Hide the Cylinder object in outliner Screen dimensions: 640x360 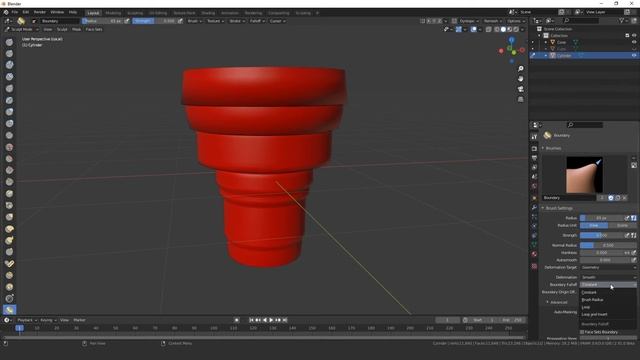coord(634,56)
